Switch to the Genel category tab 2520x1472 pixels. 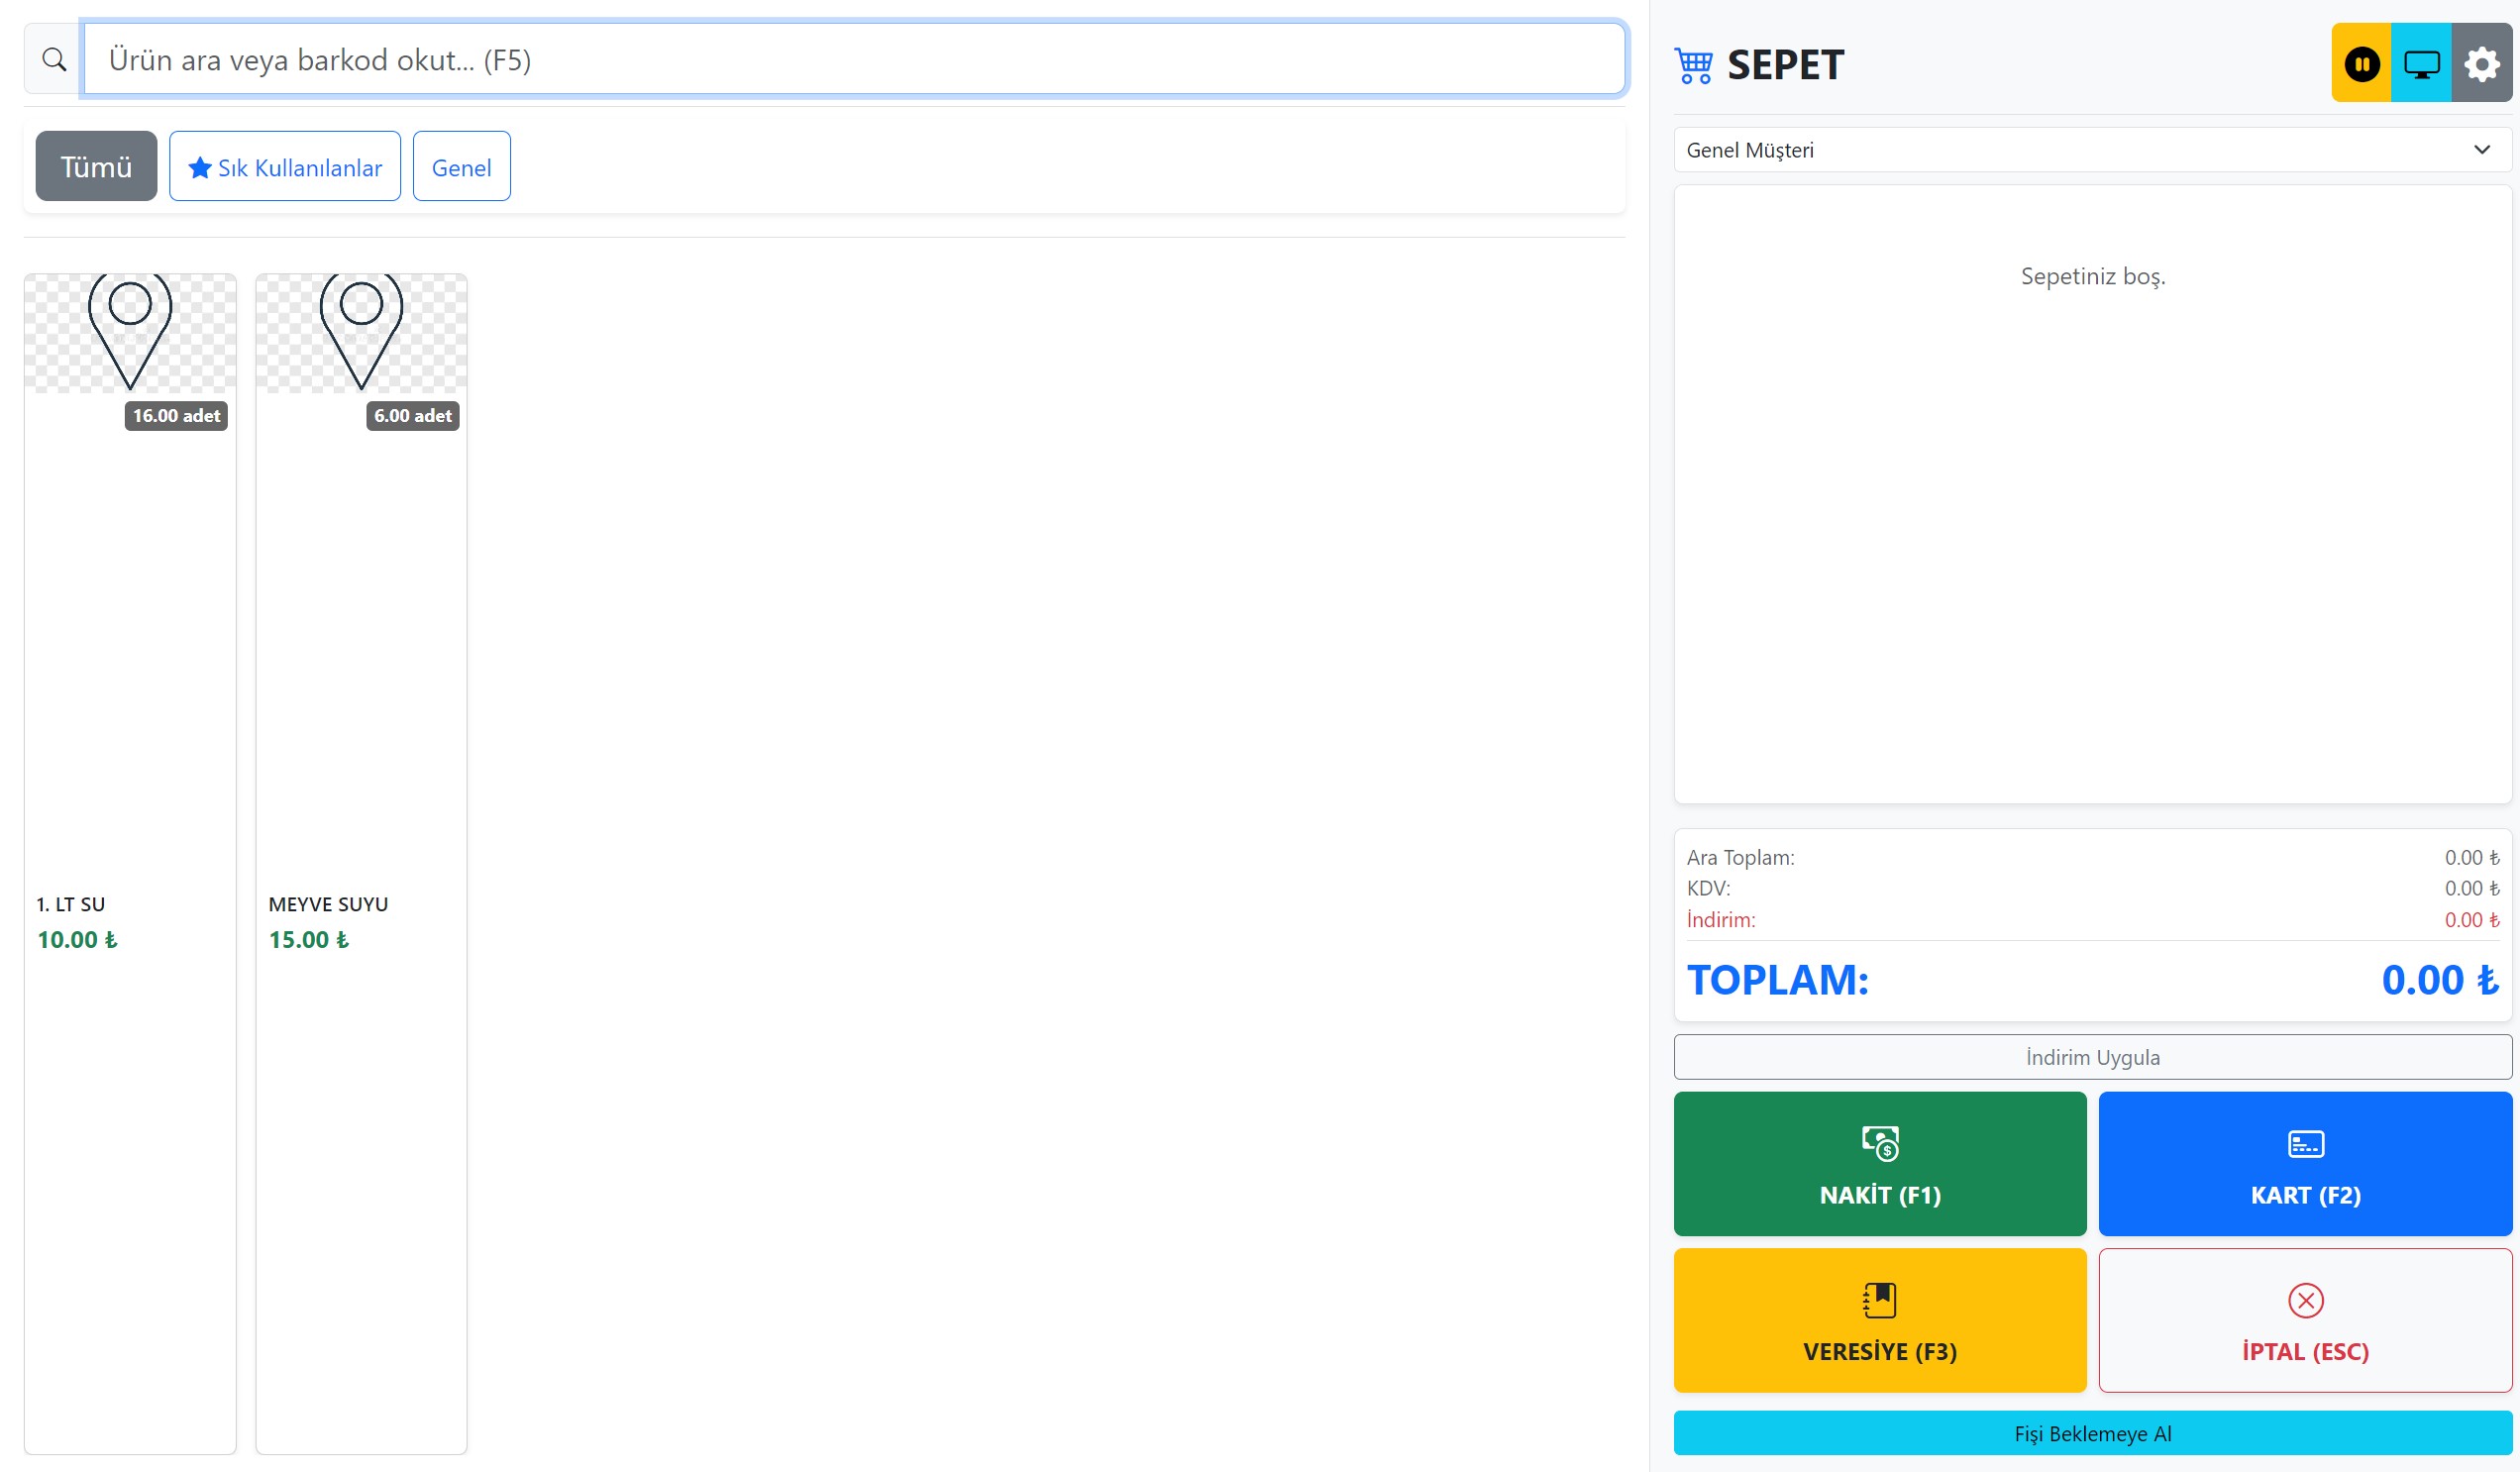point(461,167)
